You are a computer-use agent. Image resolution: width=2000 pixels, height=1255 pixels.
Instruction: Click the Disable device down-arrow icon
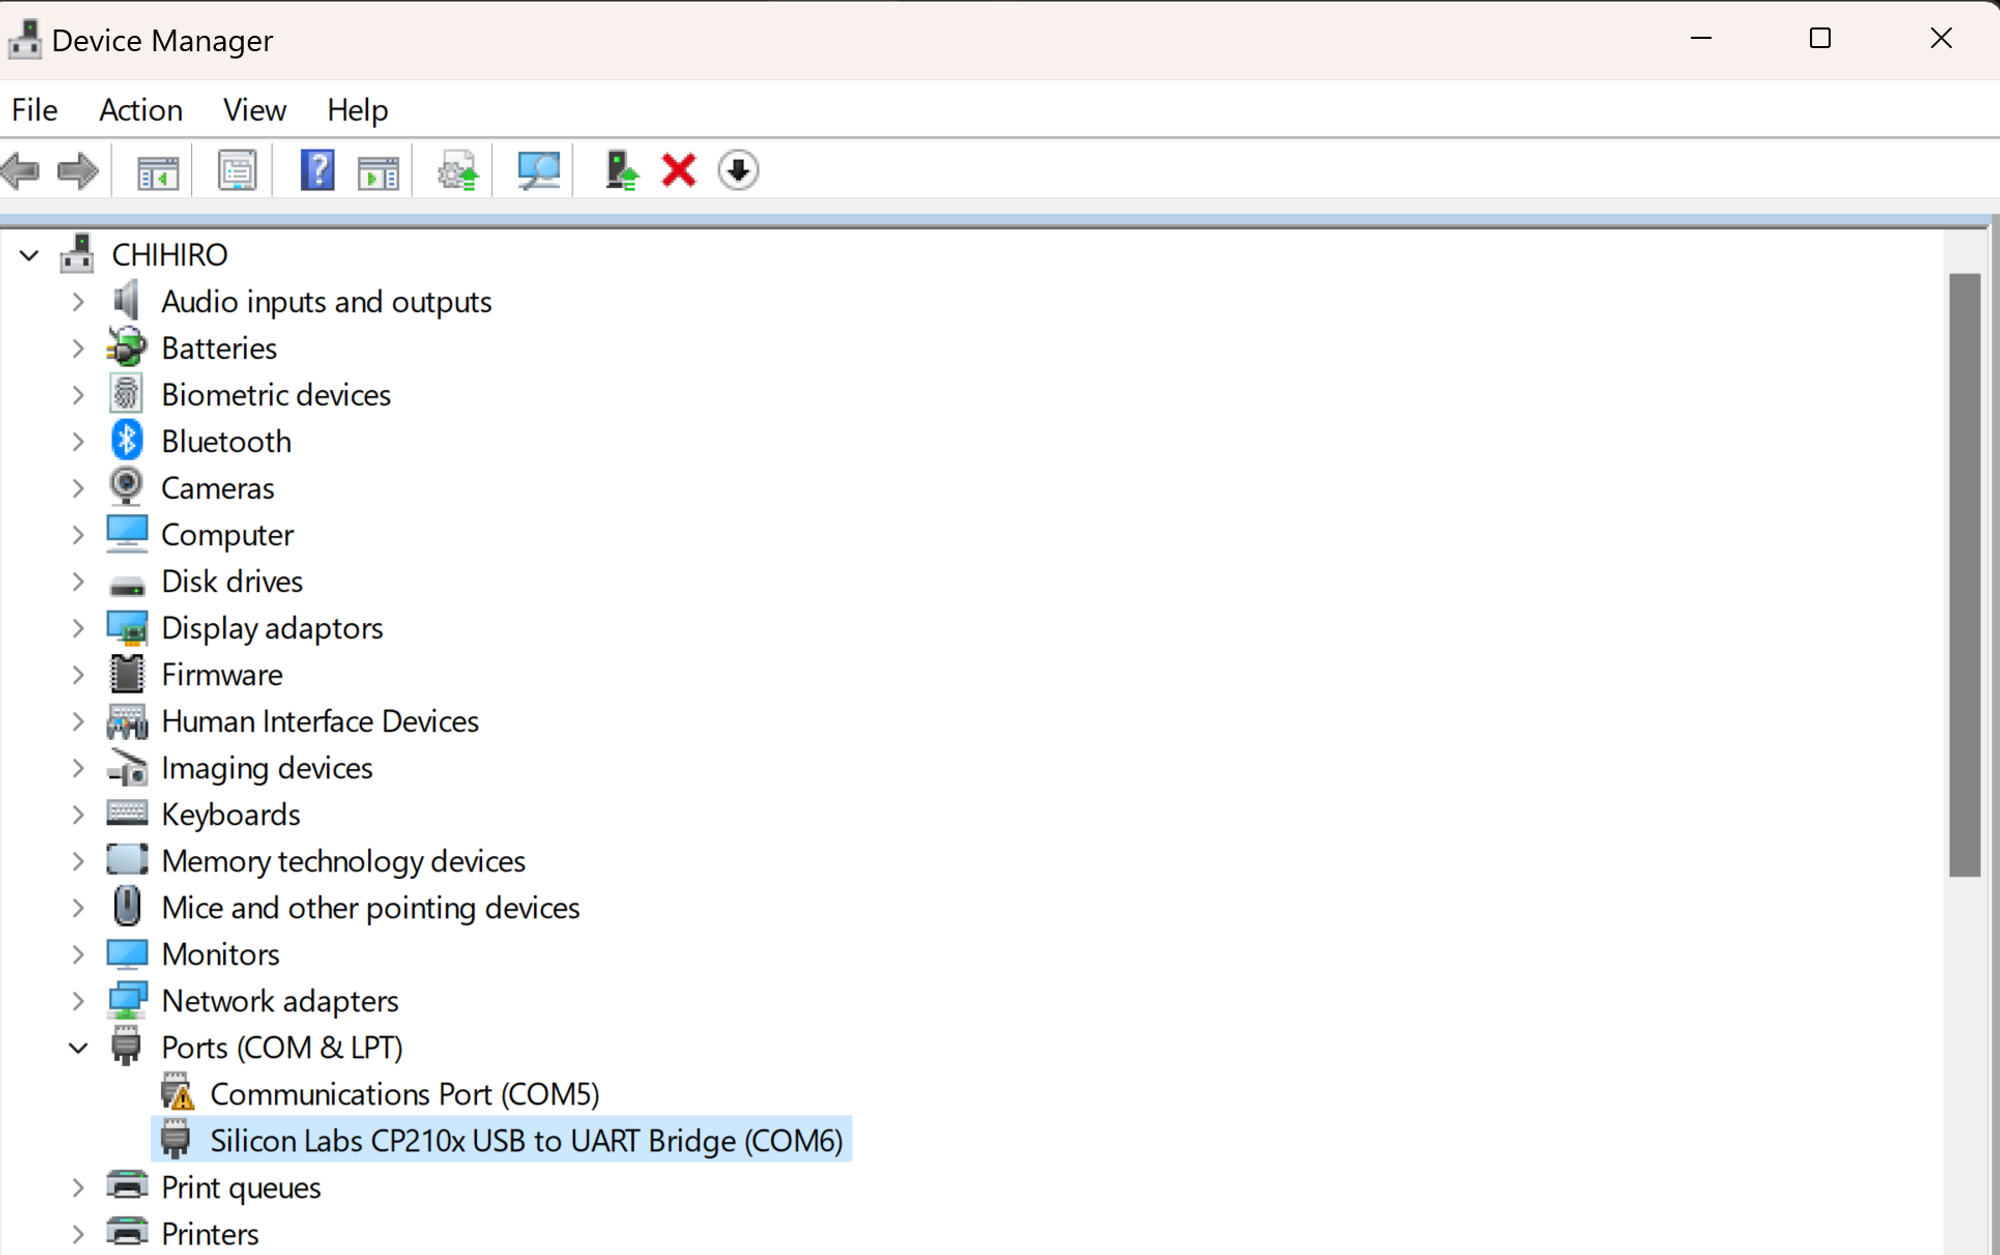(x=738, y=171)
